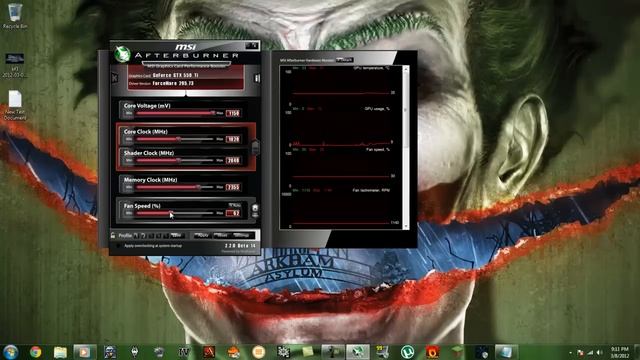Click the red flame icon on the taskbar

tap(432, 352)
